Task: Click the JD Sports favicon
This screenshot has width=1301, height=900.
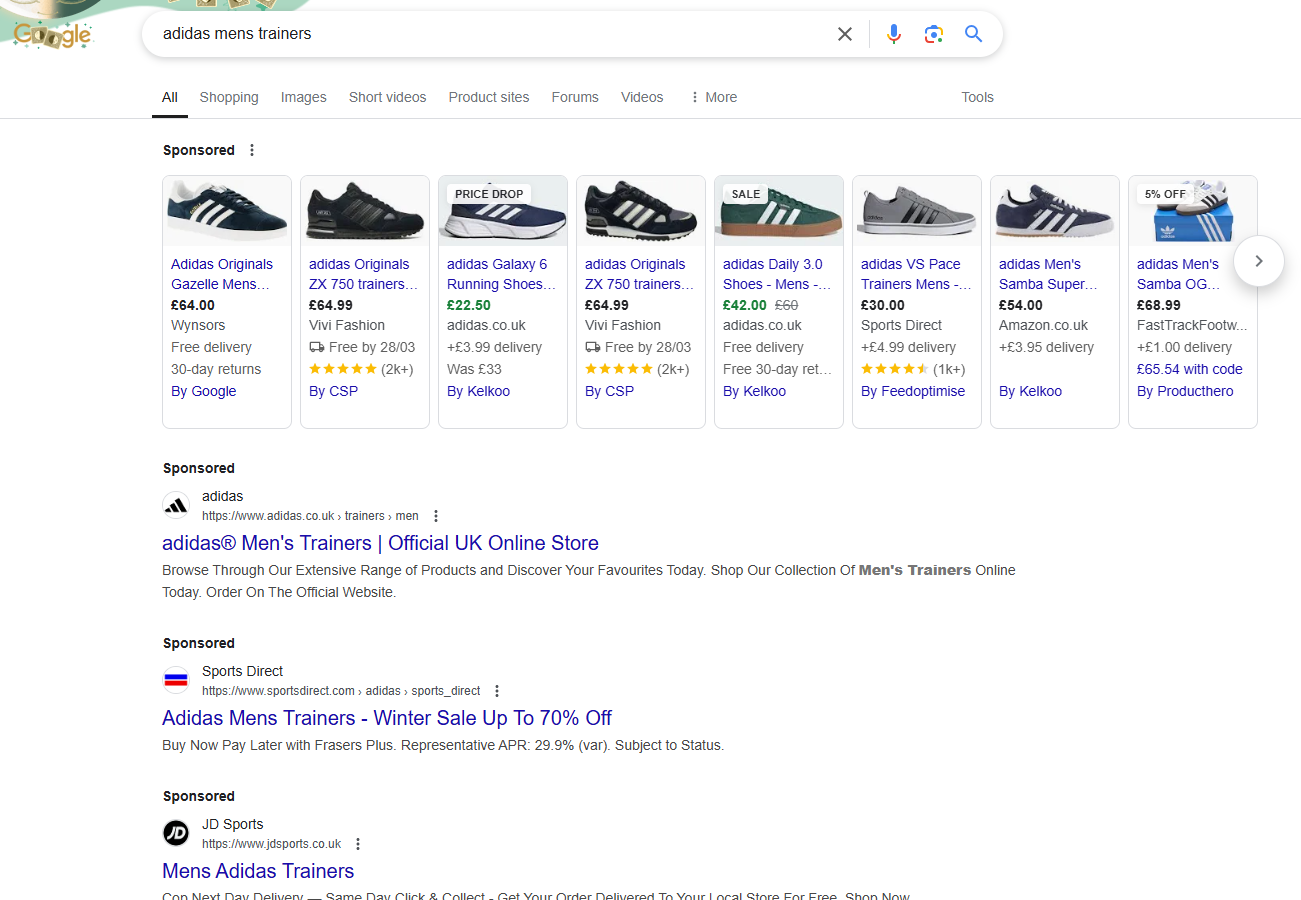Action: pyautogui.click(x=176, y=834)
